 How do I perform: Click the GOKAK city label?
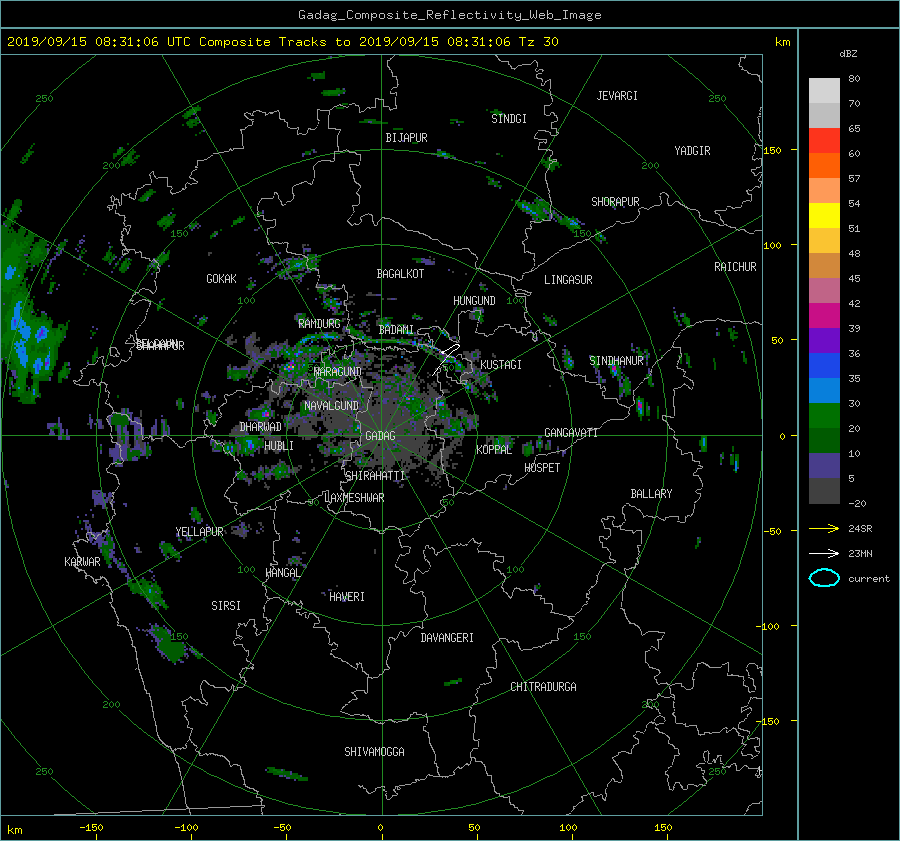point(222,279)
